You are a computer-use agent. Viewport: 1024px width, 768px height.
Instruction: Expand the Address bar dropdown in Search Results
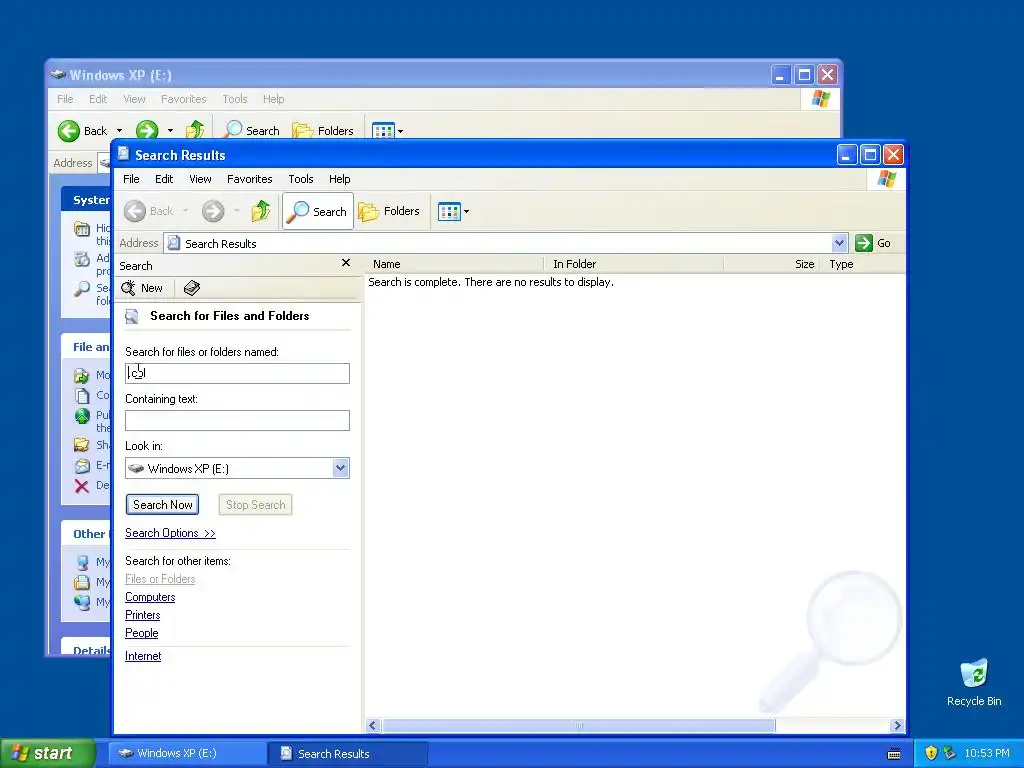(x=839, y=243)
